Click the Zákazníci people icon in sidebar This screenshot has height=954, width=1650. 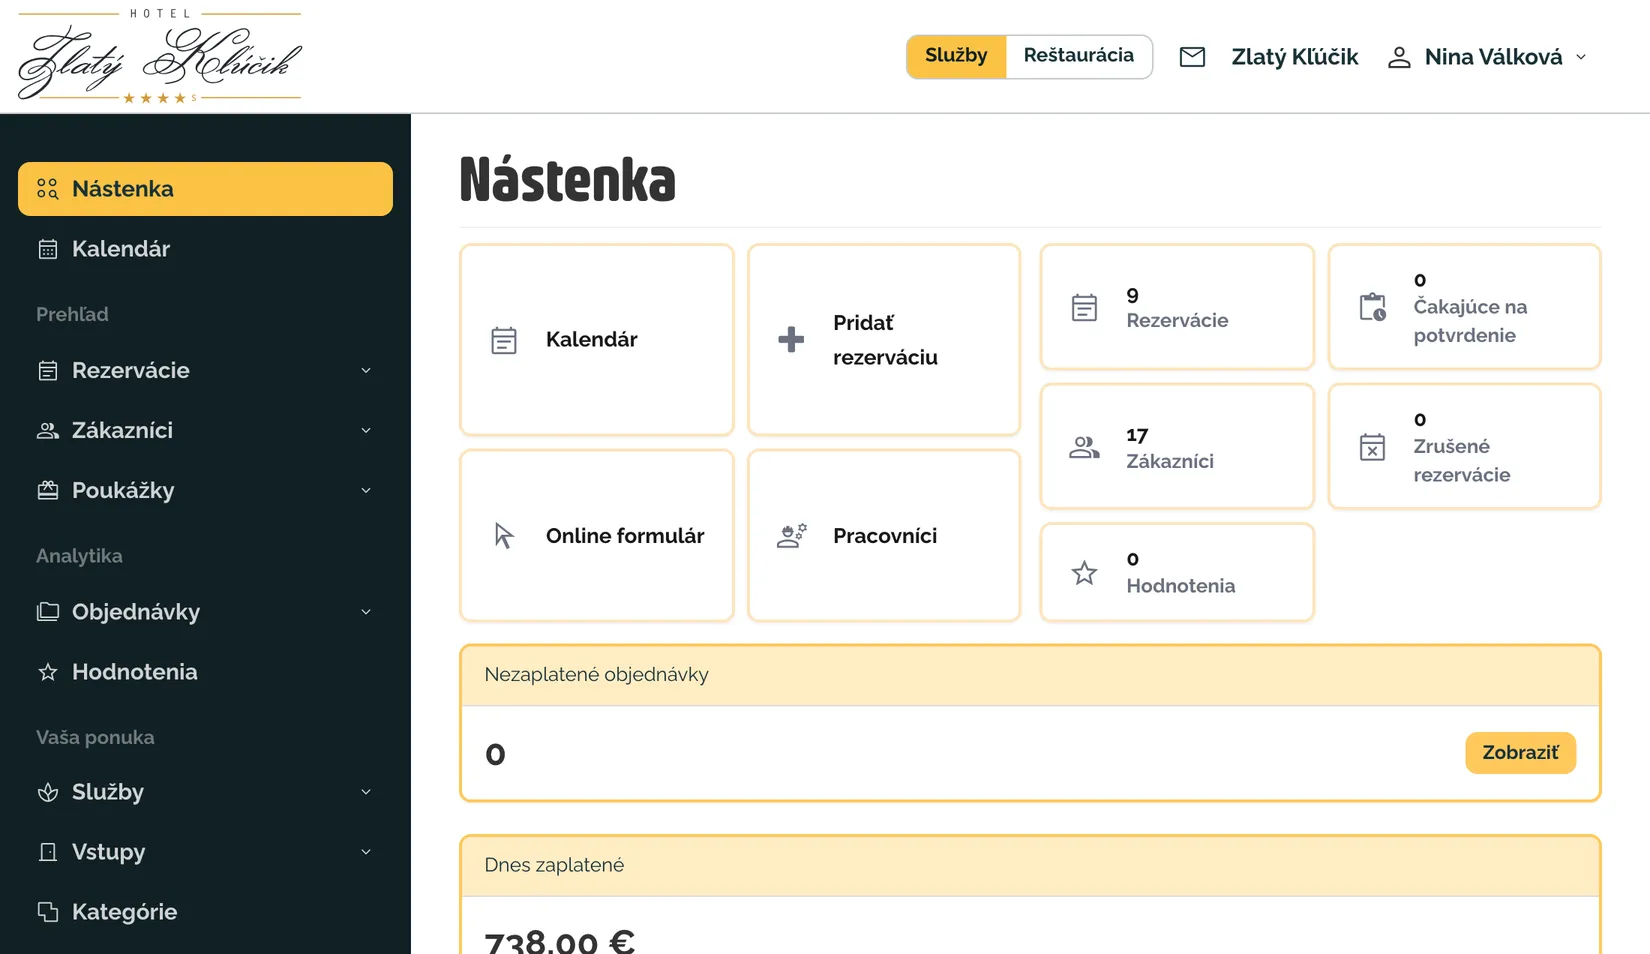[x=48, y=431]
